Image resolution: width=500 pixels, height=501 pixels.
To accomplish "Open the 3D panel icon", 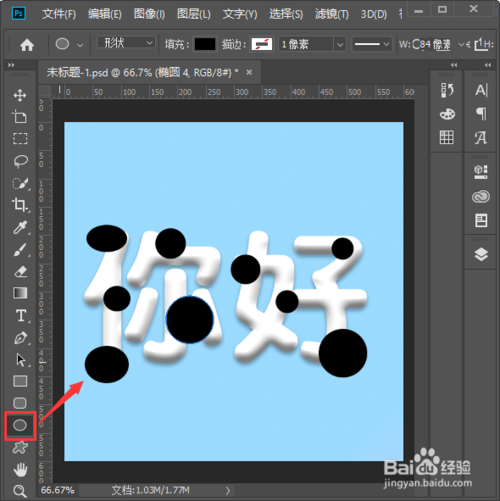I will click(x=481, y=172).
